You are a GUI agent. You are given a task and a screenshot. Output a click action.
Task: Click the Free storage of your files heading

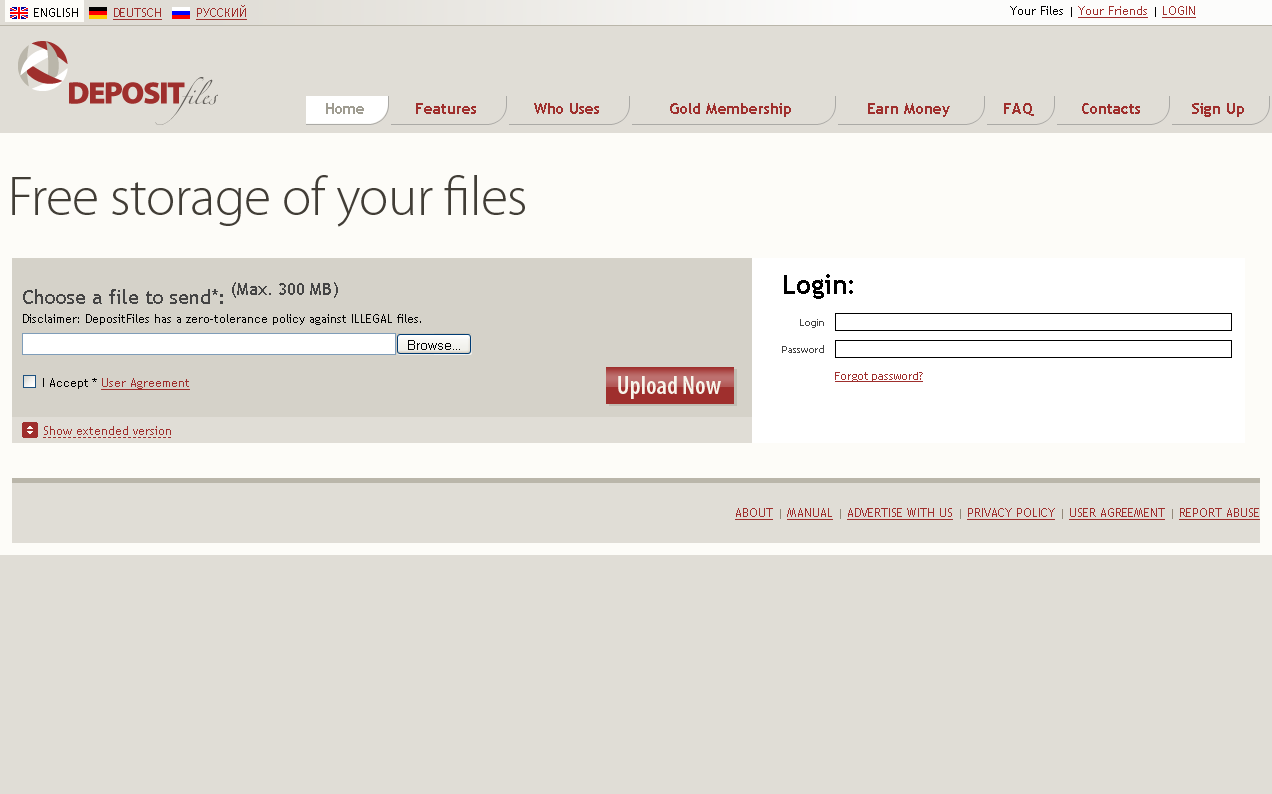click(267, 198)
